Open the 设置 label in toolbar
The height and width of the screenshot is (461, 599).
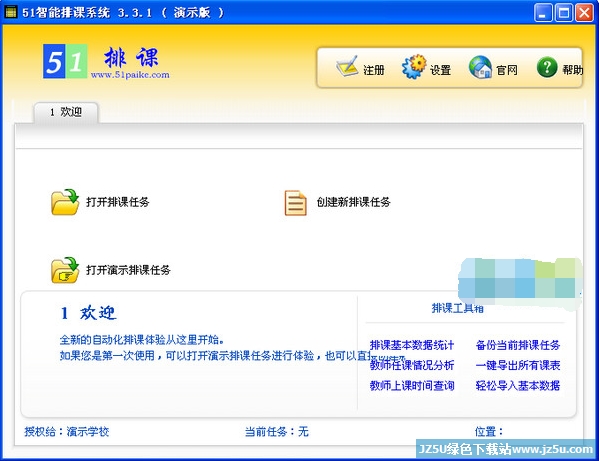point(440,70)
